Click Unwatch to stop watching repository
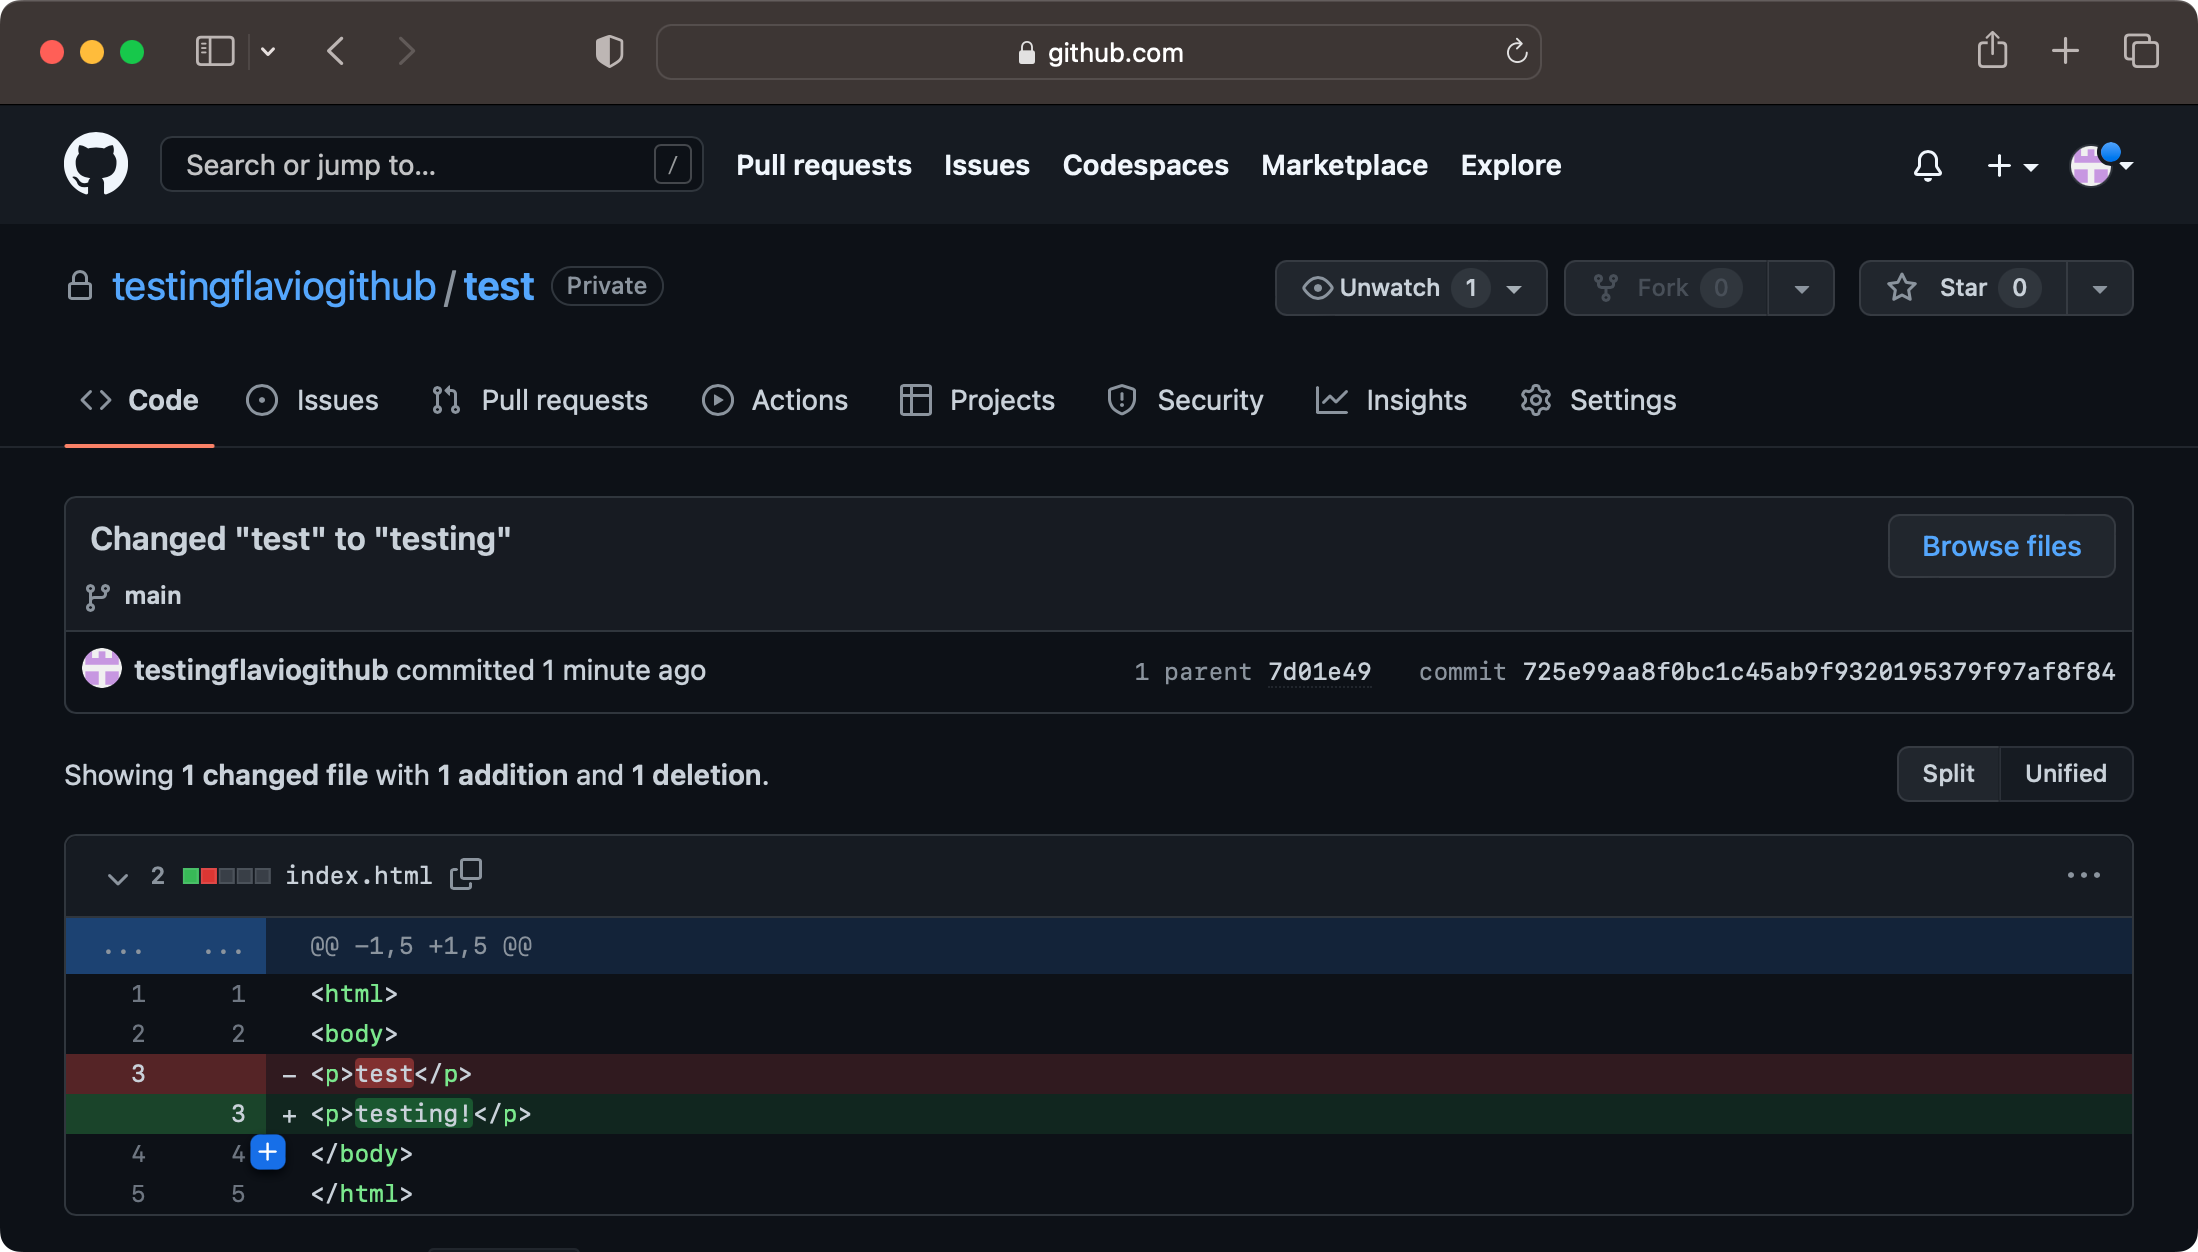Screen dimensions: 2198x1252 point(1390,288)
